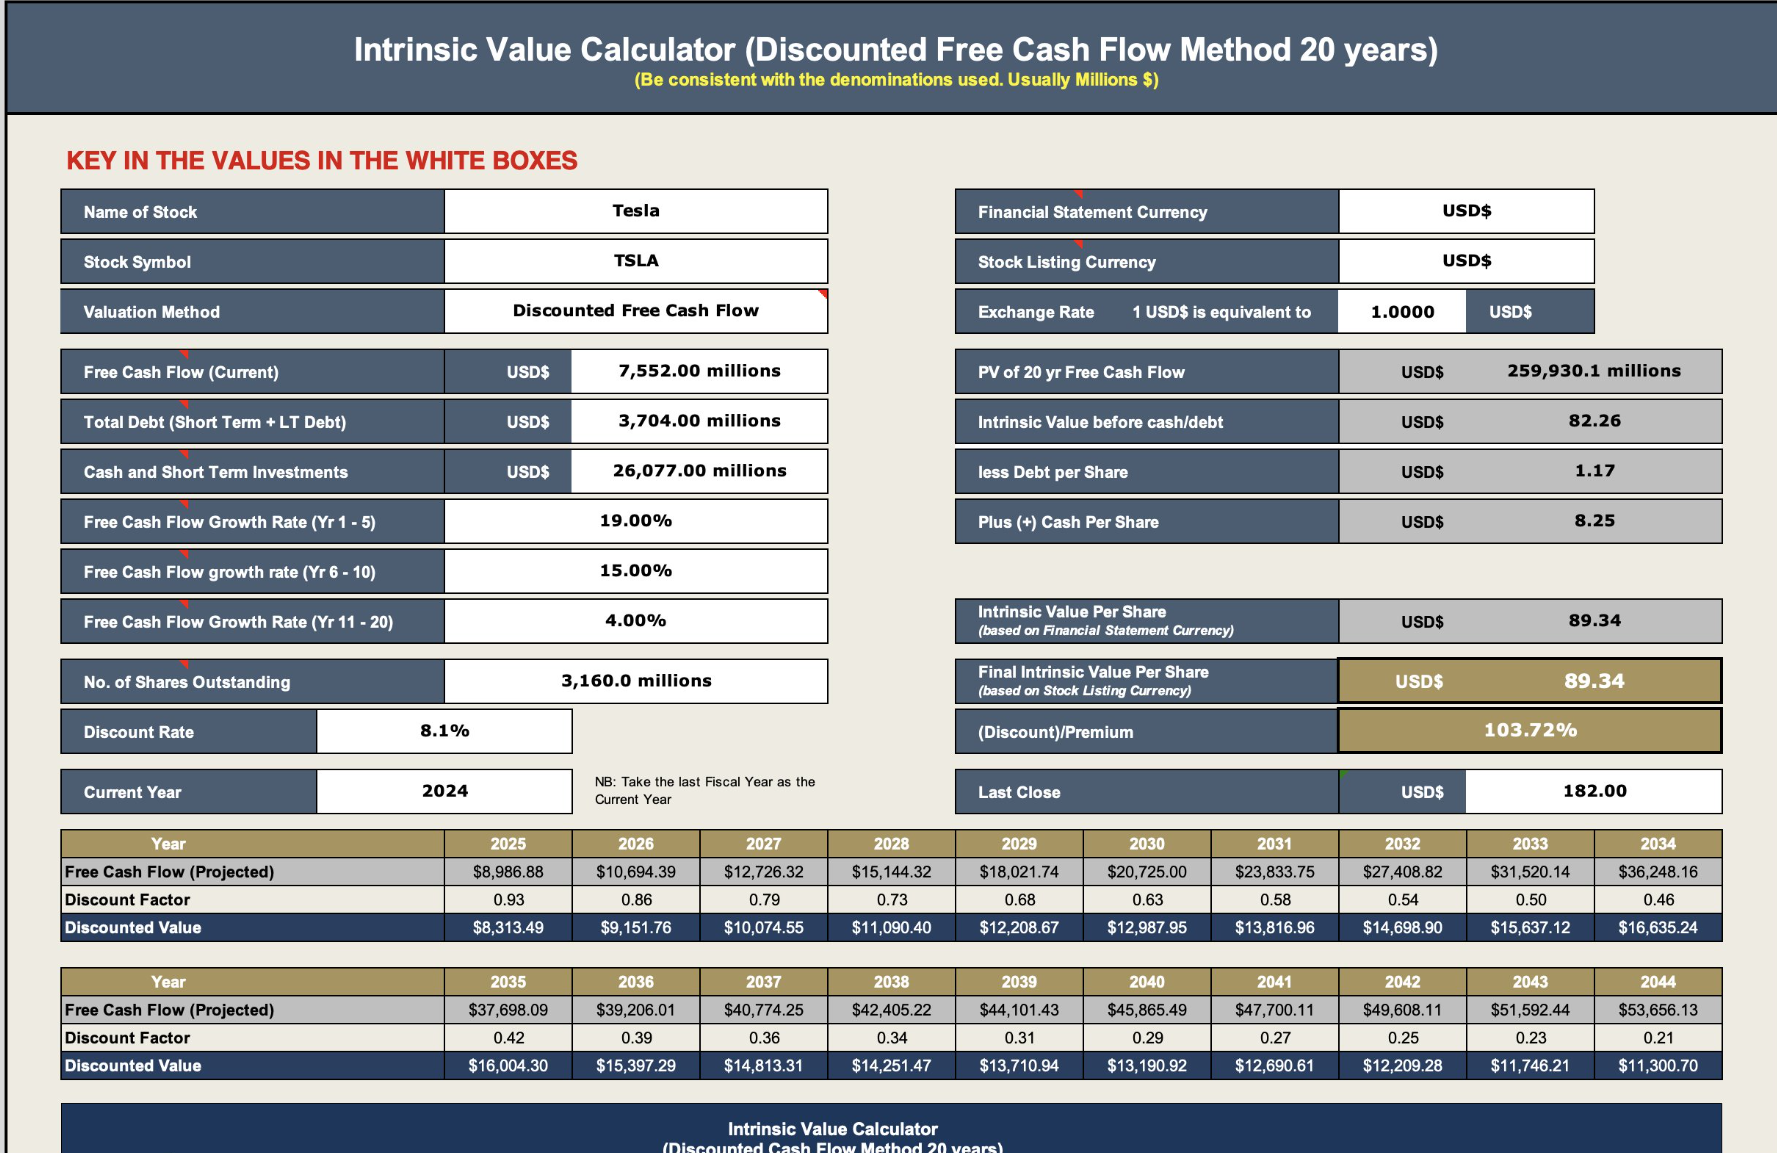Edit the 19.00% growth rate for Yr 1-5
Screen dimensions: 1777x1153
636,521
